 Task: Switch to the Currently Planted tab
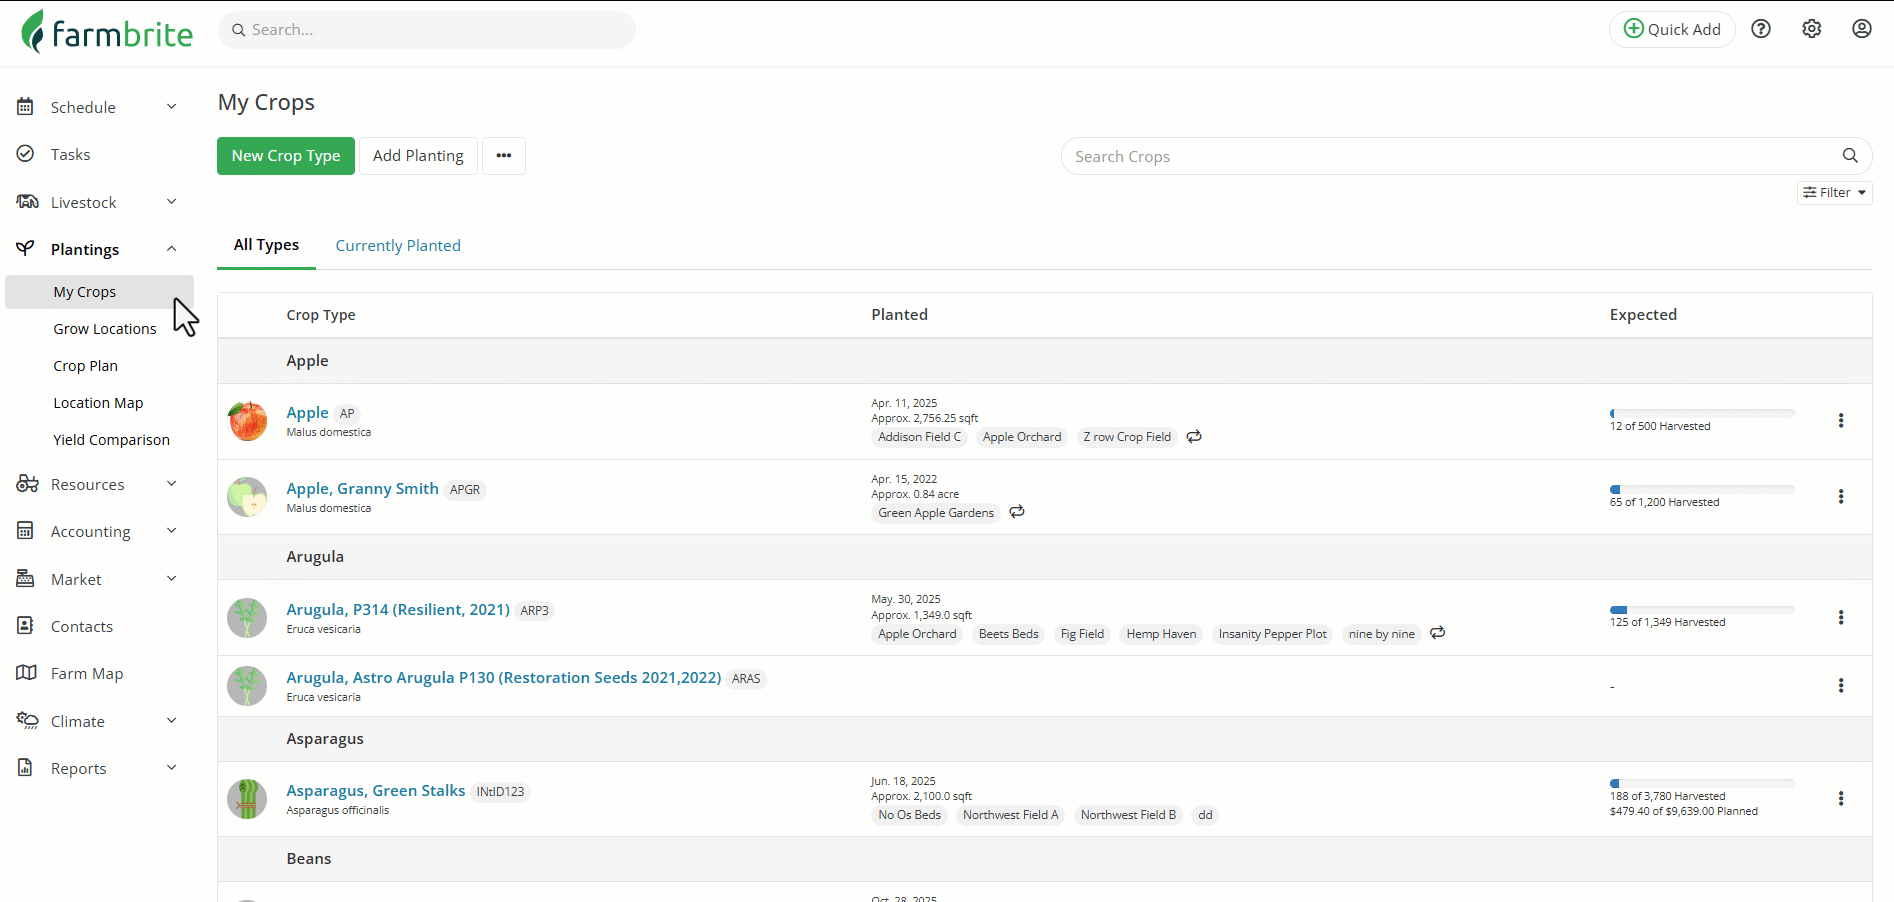pyautogui.click(x=398, y=246)
